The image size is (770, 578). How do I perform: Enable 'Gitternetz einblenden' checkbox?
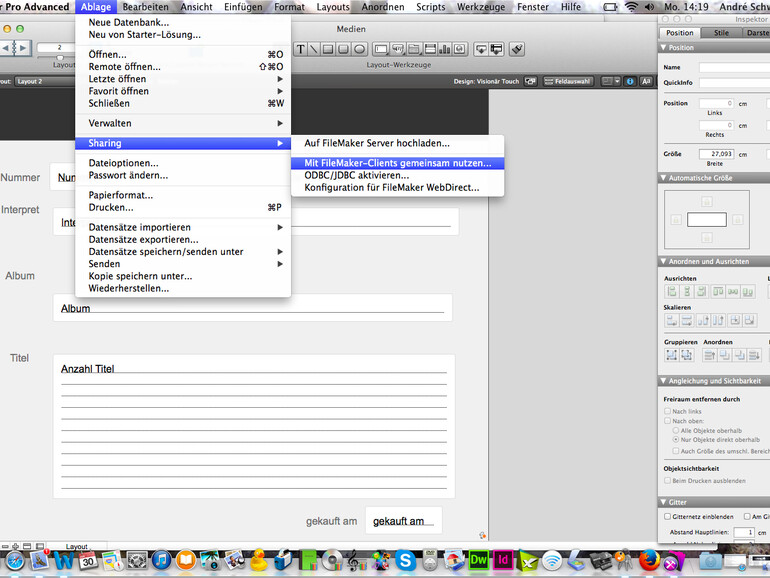tap(667, 517)
